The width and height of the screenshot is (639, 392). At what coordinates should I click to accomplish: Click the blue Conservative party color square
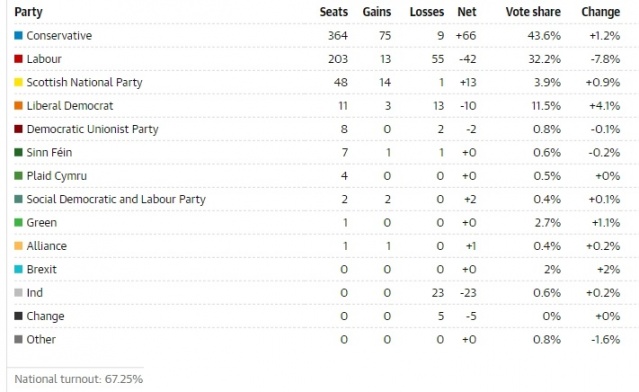pyautogui.click(x=18, y=35)
